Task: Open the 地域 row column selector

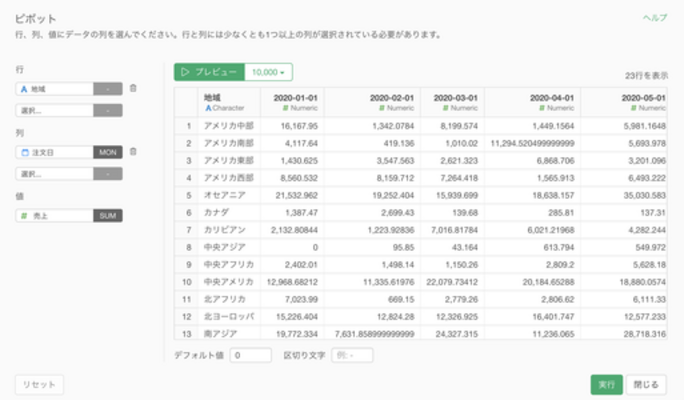Action: pyautogui.click(x=53, y=89)
